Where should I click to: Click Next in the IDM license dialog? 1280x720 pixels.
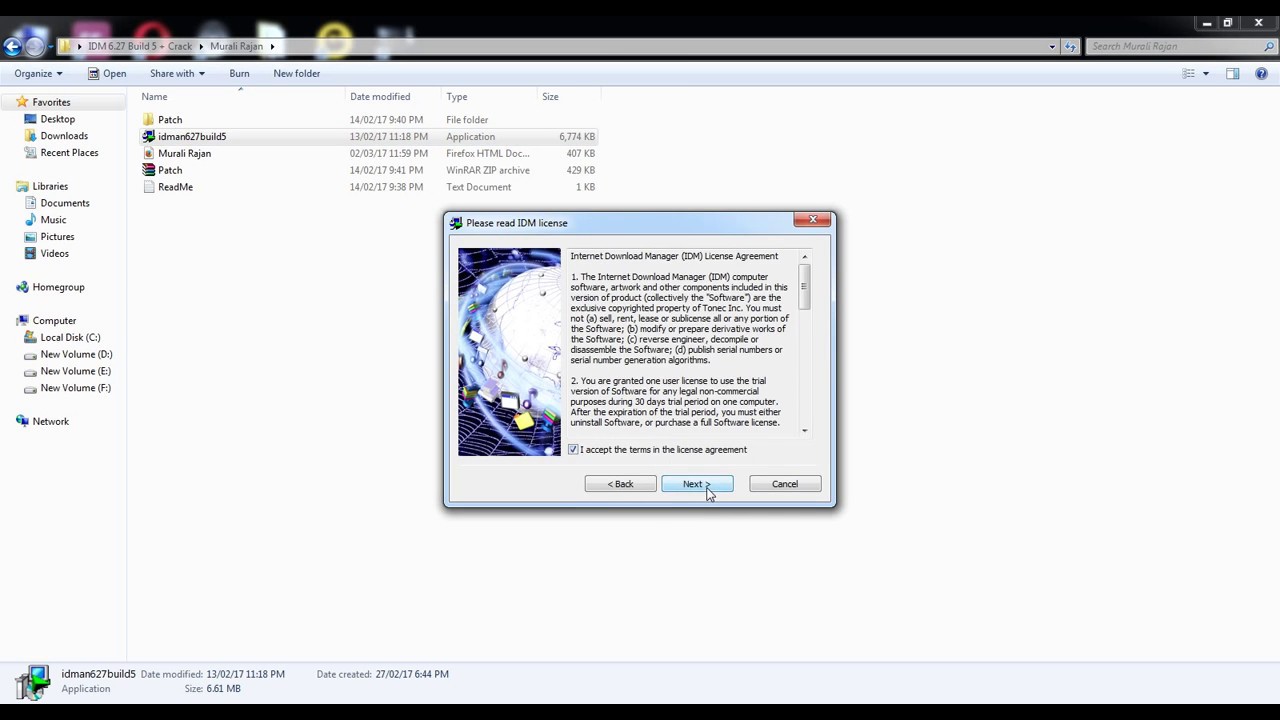(697, 484)
